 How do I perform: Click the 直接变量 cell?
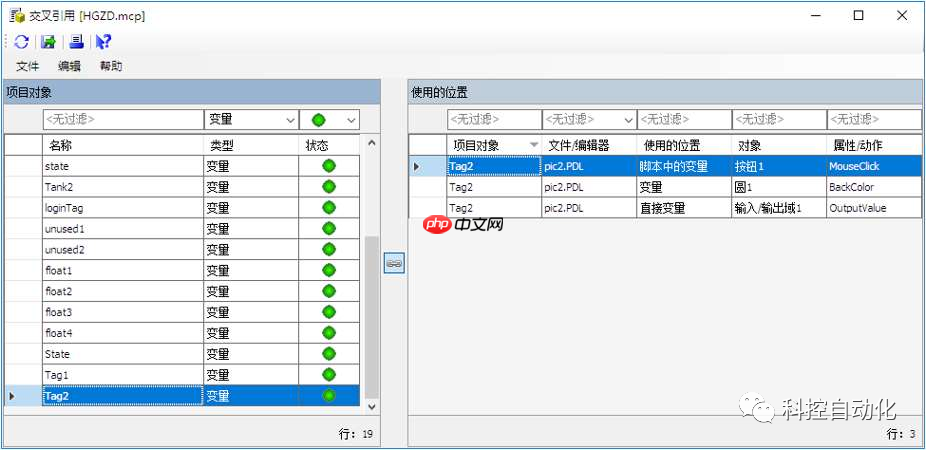tap(684, 208)
